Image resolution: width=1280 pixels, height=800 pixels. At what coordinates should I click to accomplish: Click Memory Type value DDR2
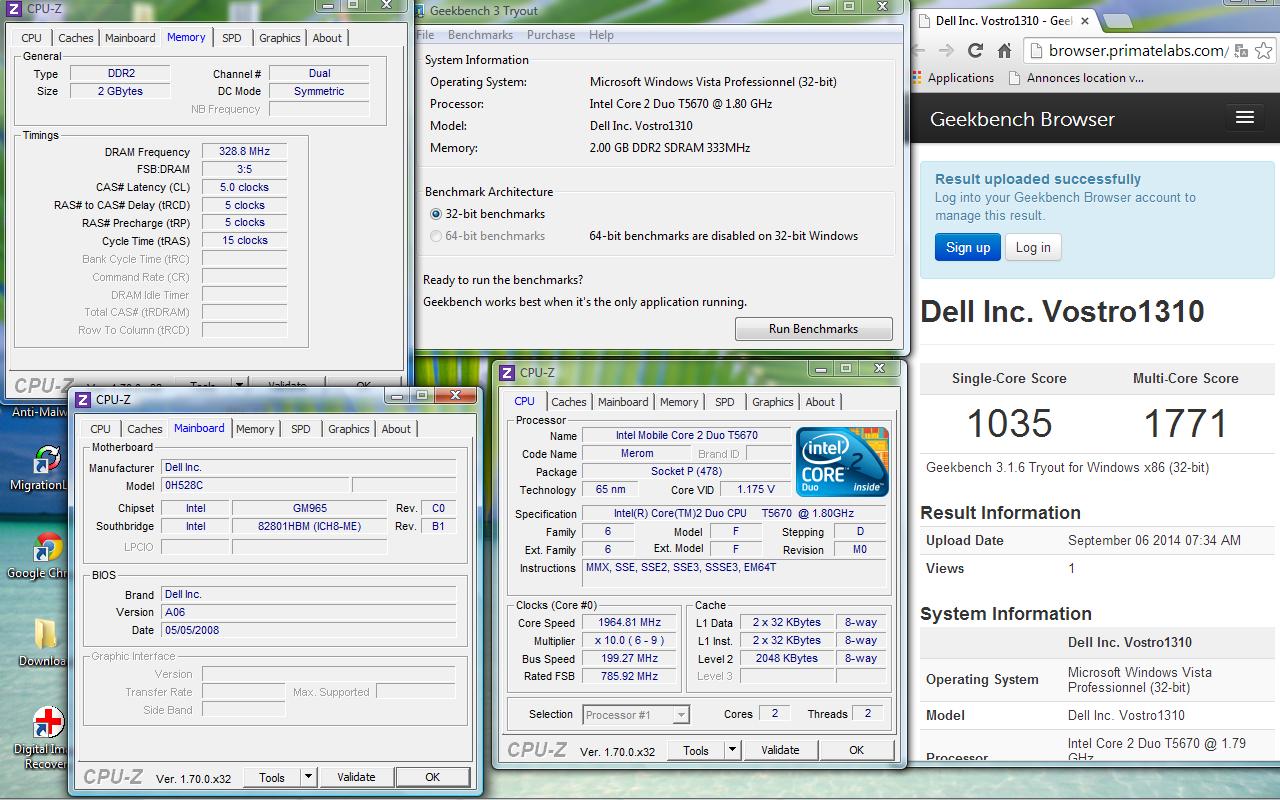(121, 74)
